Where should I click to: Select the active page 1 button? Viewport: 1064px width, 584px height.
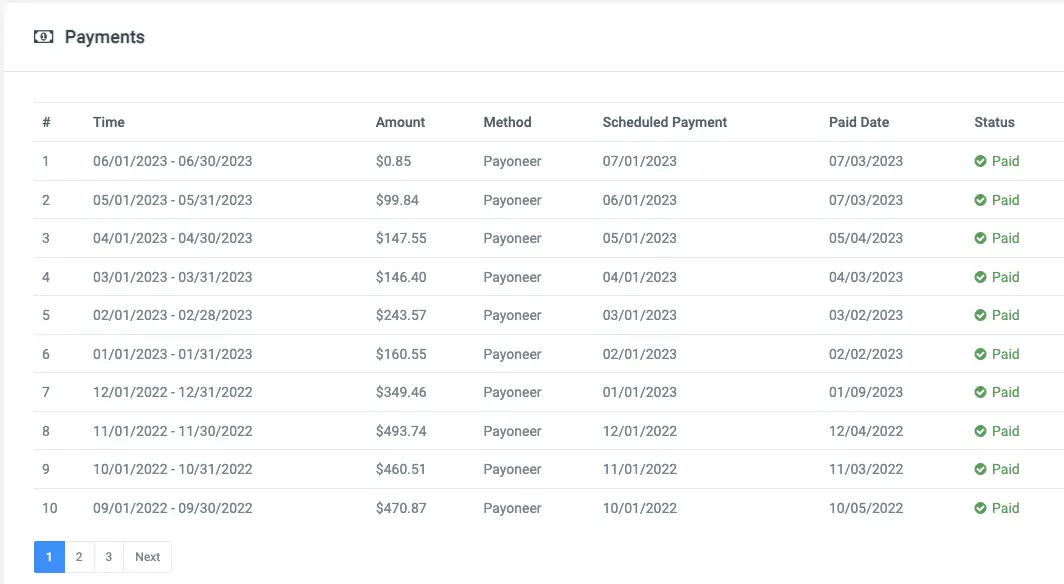[x=49, y=557]
